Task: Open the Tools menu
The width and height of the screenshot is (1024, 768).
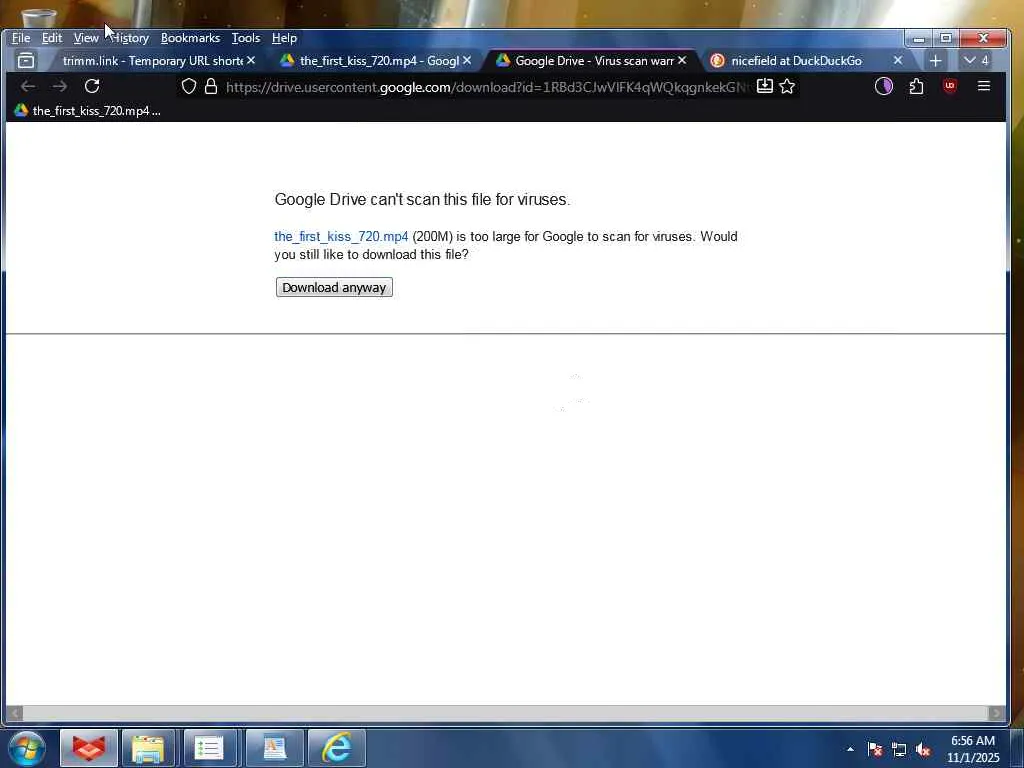Action: 246,38
